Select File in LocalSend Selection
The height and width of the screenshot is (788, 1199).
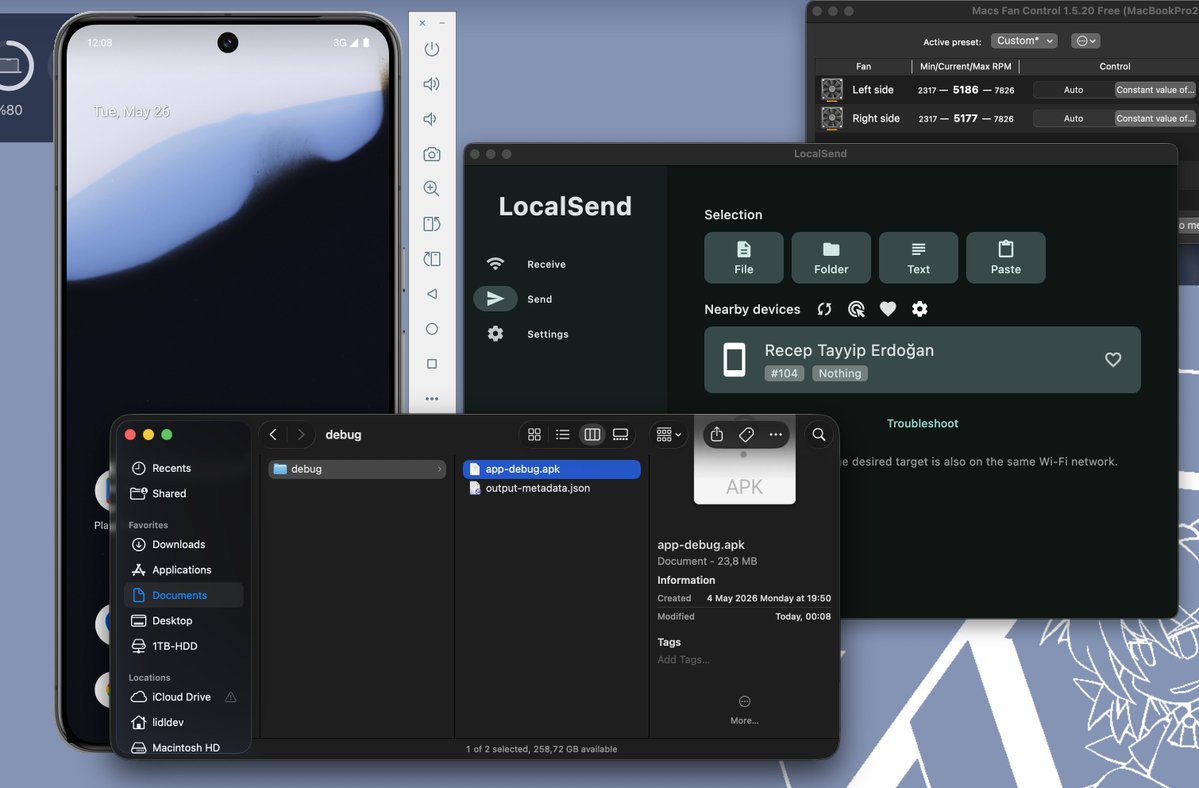[x=744, y=258]
